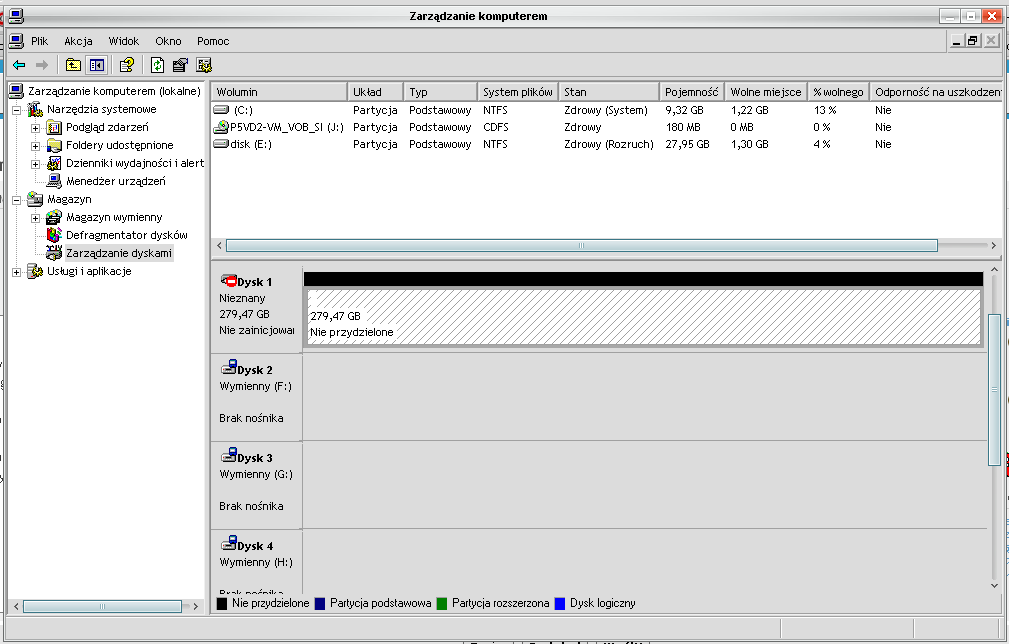Viewport: 1009px width, 644px height.
Task: Click the volume list horizontal scrollbar thumb
Action: [x=582, y=245]
